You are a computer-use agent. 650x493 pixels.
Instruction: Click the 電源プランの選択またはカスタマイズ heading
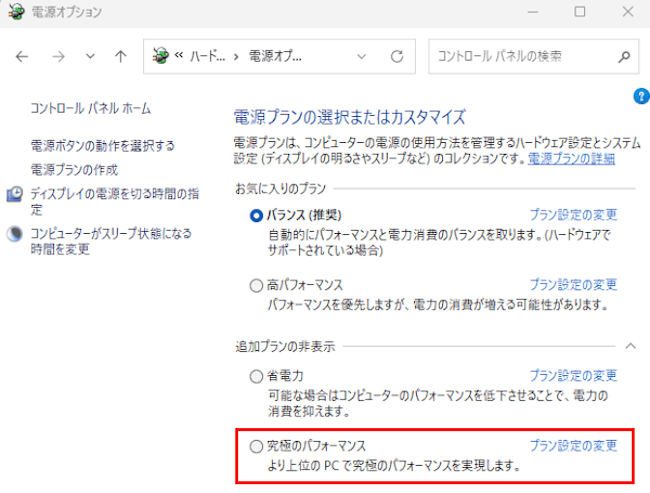click(350, 117)
